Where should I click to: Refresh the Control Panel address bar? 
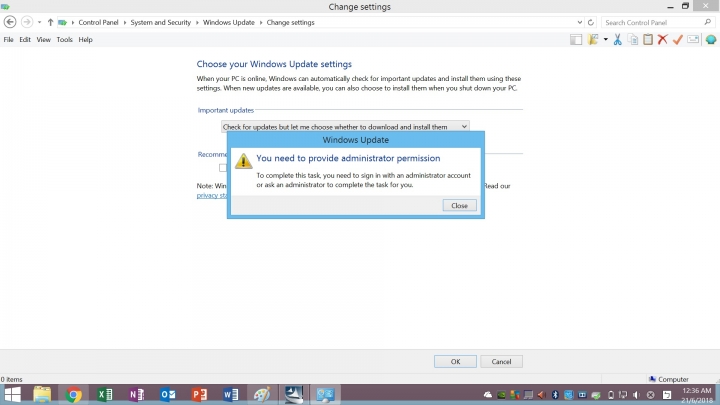tap(591, 22)
